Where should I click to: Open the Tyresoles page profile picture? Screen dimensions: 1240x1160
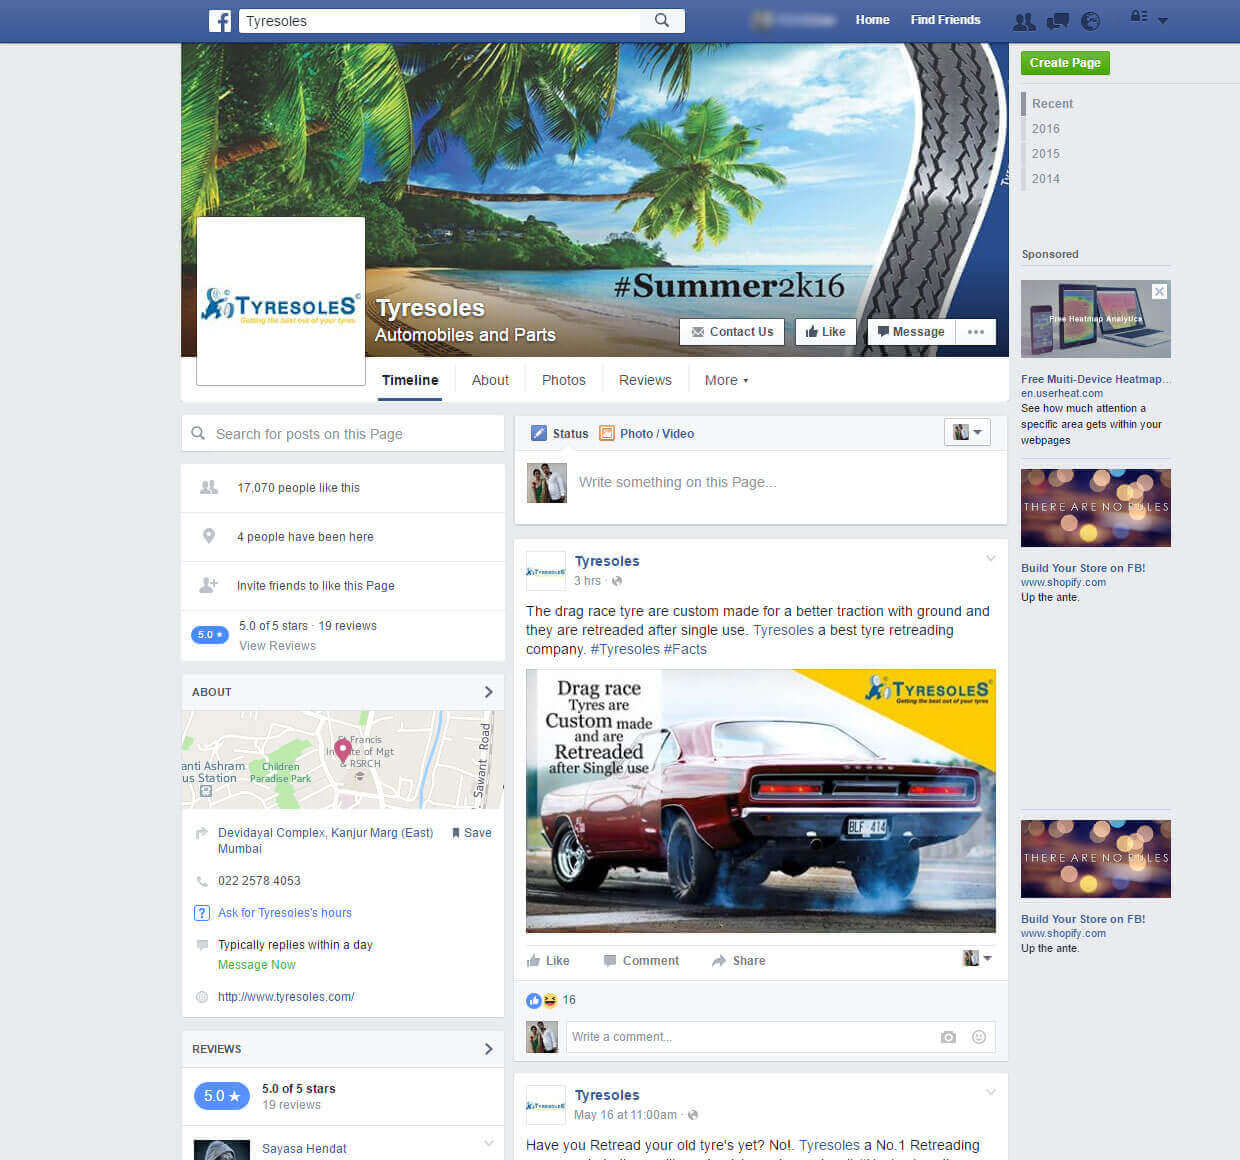281,301
